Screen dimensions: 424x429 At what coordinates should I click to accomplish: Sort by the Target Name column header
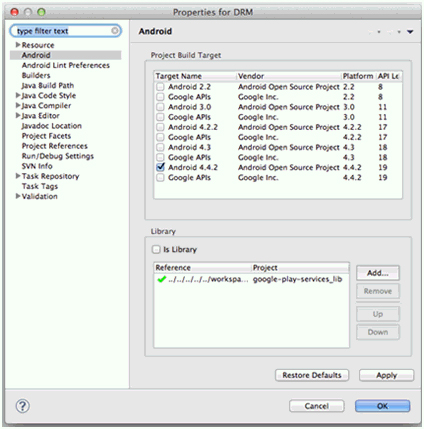coord(195,76)
